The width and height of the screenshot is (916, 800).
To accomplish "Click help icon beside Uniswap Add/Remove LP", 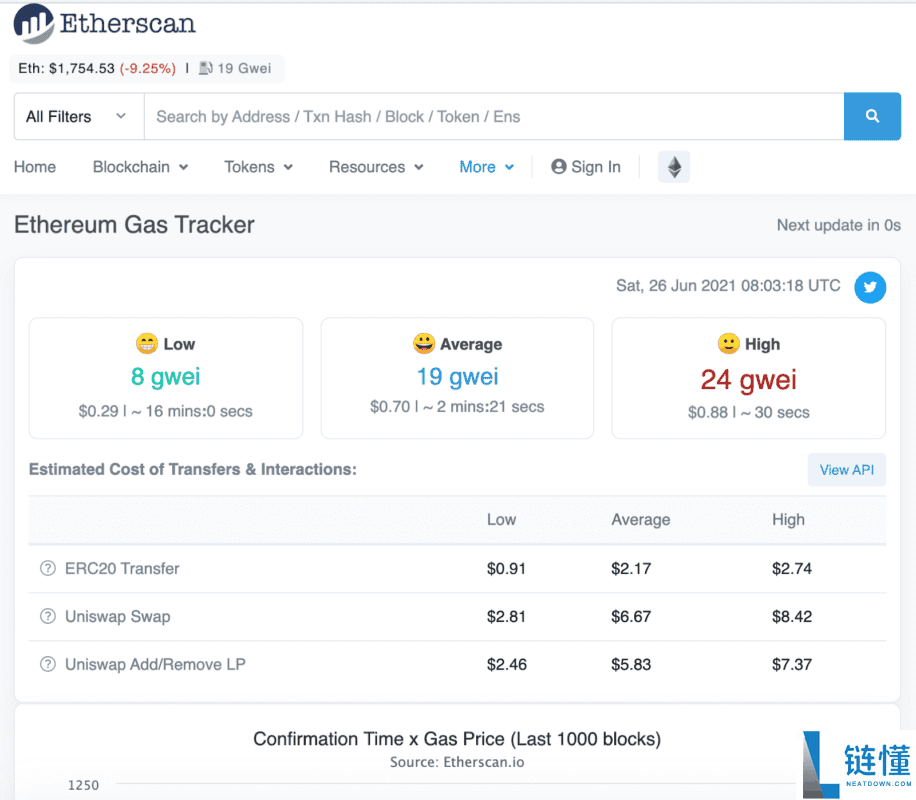I will (x=47, y=665).
